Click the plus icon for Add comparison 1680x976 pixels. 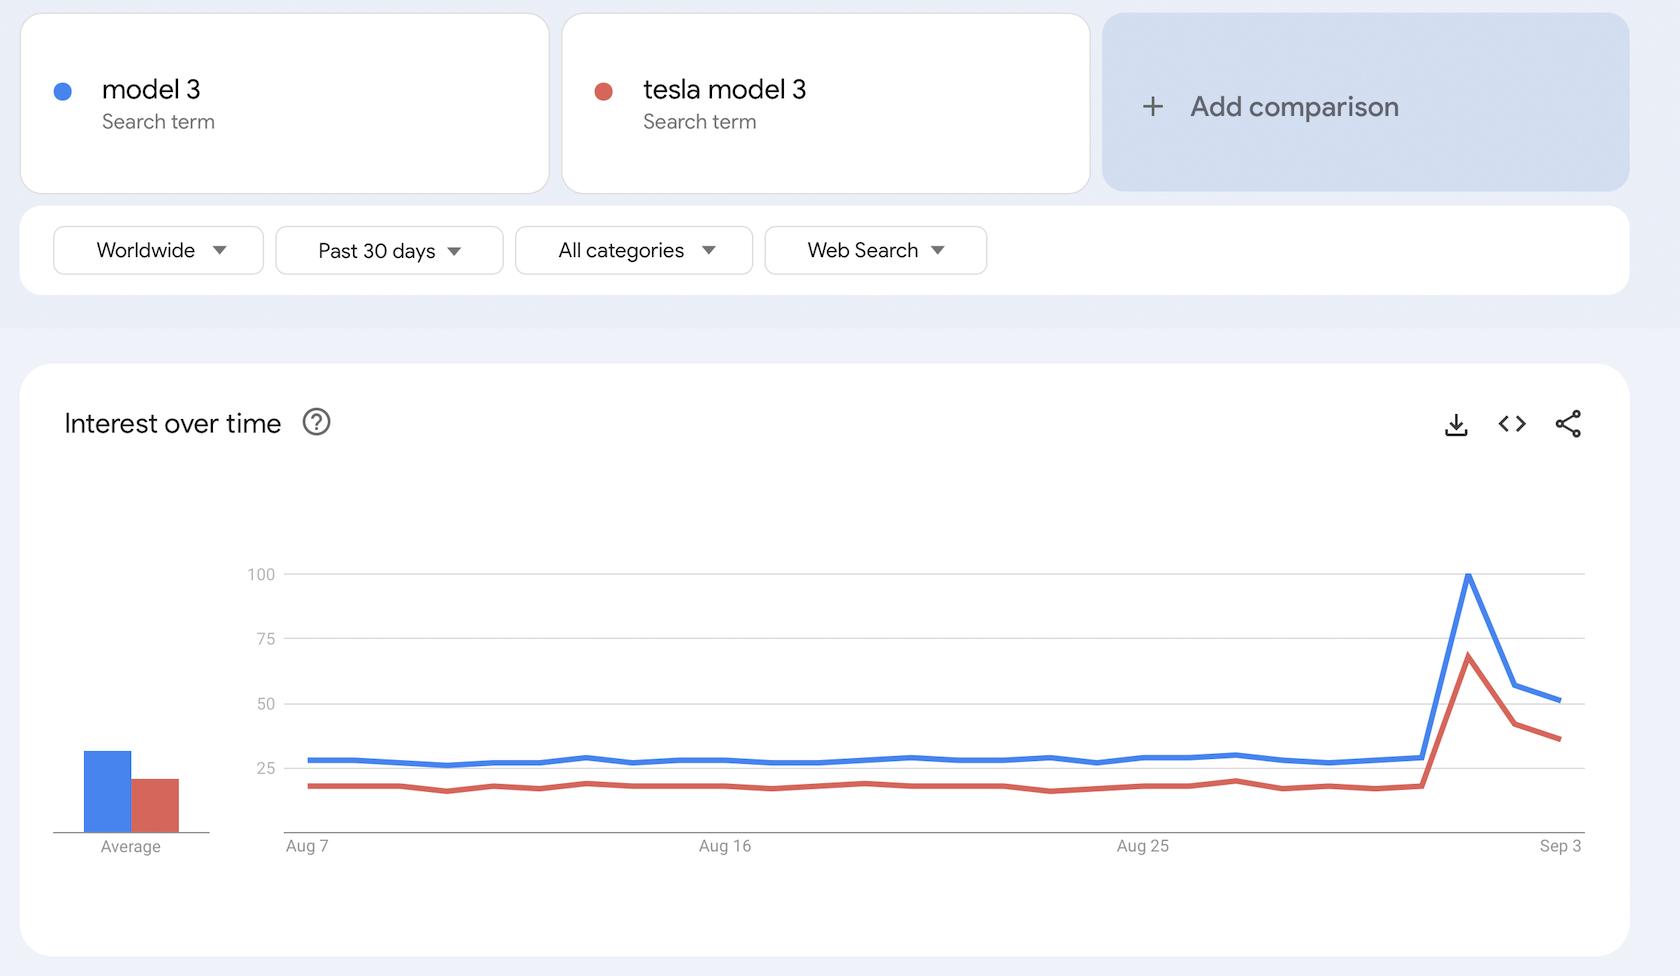pos(1153,107)
